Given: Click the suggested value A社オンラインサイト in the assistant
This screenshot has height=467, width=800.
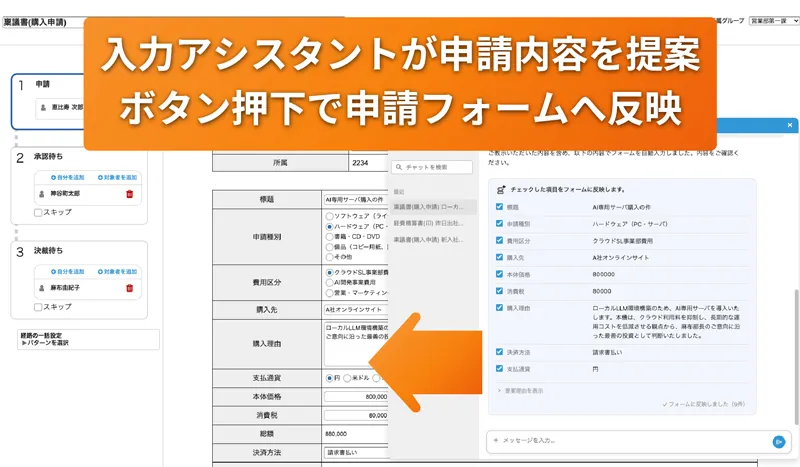Looking at the screenshot, I should 620,258.
